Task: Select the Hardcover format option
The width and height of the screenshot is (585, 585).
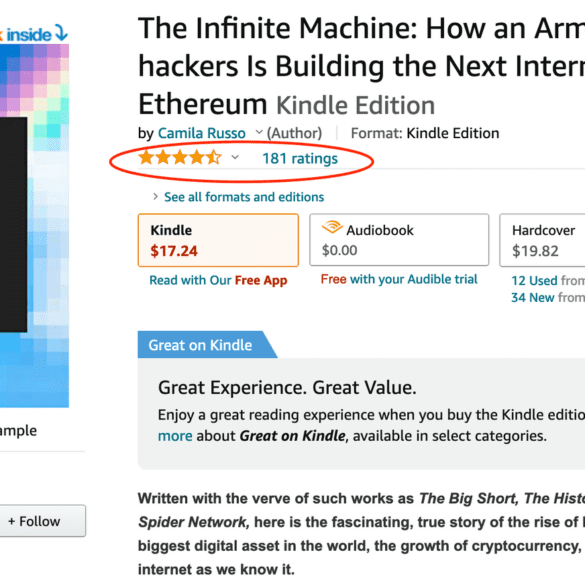Action: click(542, 240)
